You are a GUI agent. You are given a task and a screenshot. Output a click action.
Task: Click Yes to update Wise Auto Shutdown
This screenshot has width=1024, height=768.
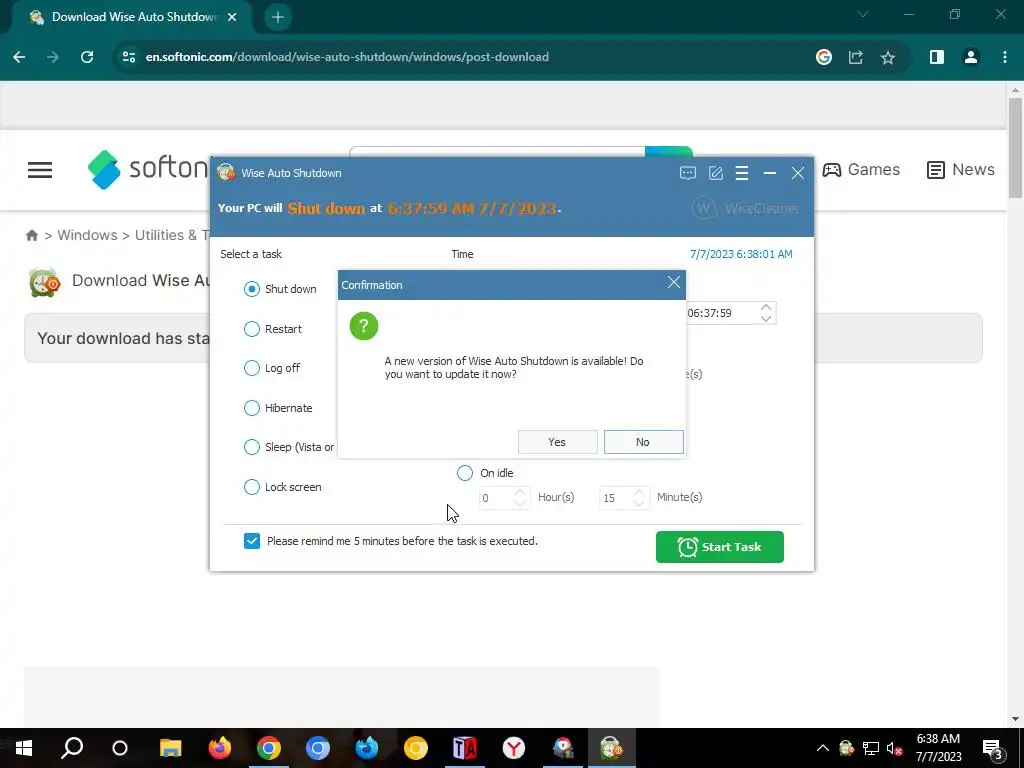tap(557, 442)
